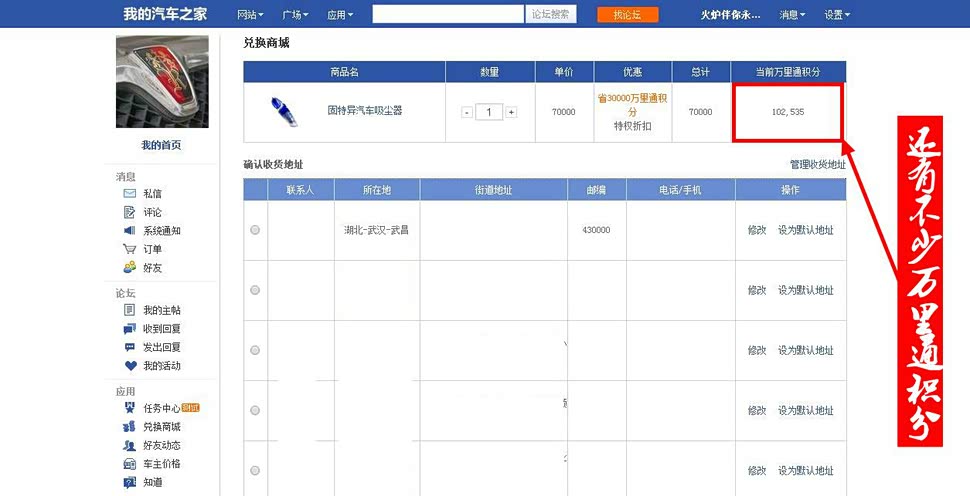Image resolution: width=970 pixels, height=496 pixels.
Task: Set 湖北-武汉-武昌 address as default via 设为默认地址
Action: pos(805,230)
